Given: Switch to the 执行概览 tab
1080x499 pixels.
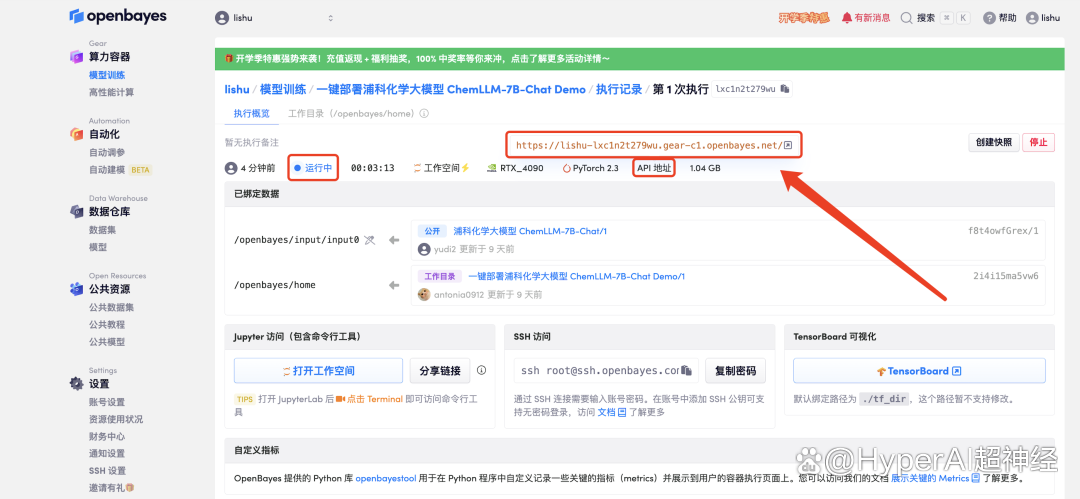Looking at the screenshot, I should pyautogui.click(x=252, y=113).
